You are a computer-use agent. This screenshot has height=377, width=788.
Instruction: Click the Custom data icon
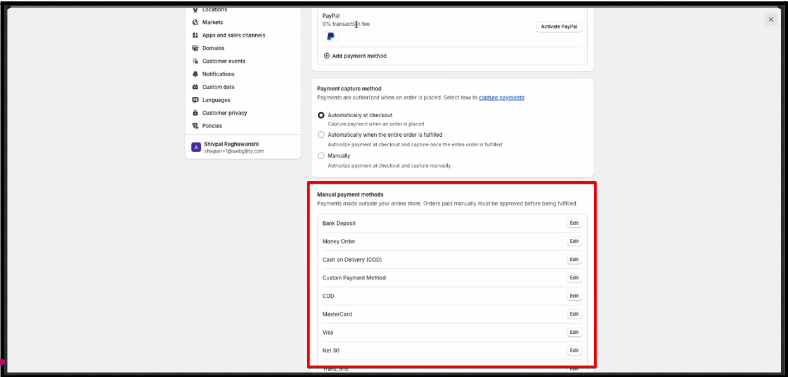pos(195,87)
